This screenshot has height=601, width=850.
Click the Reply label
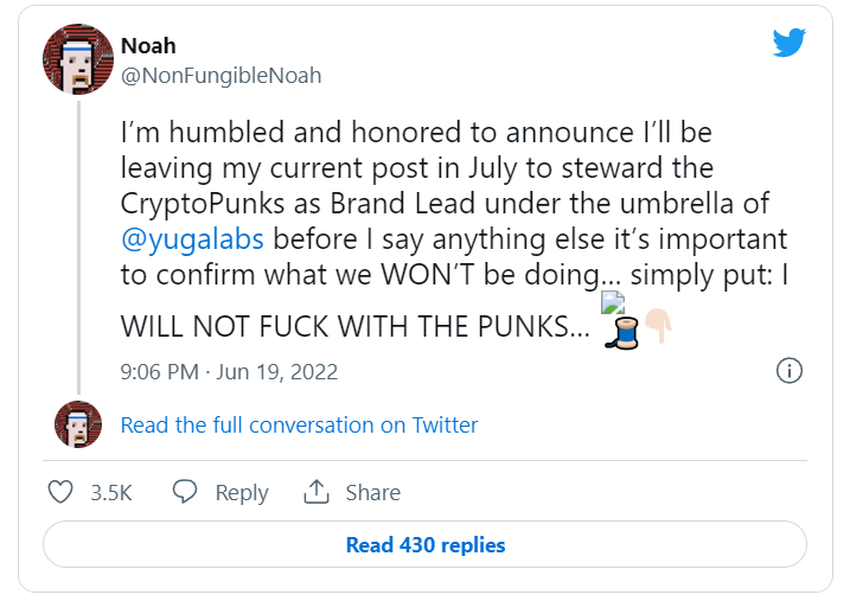[242, 493]
